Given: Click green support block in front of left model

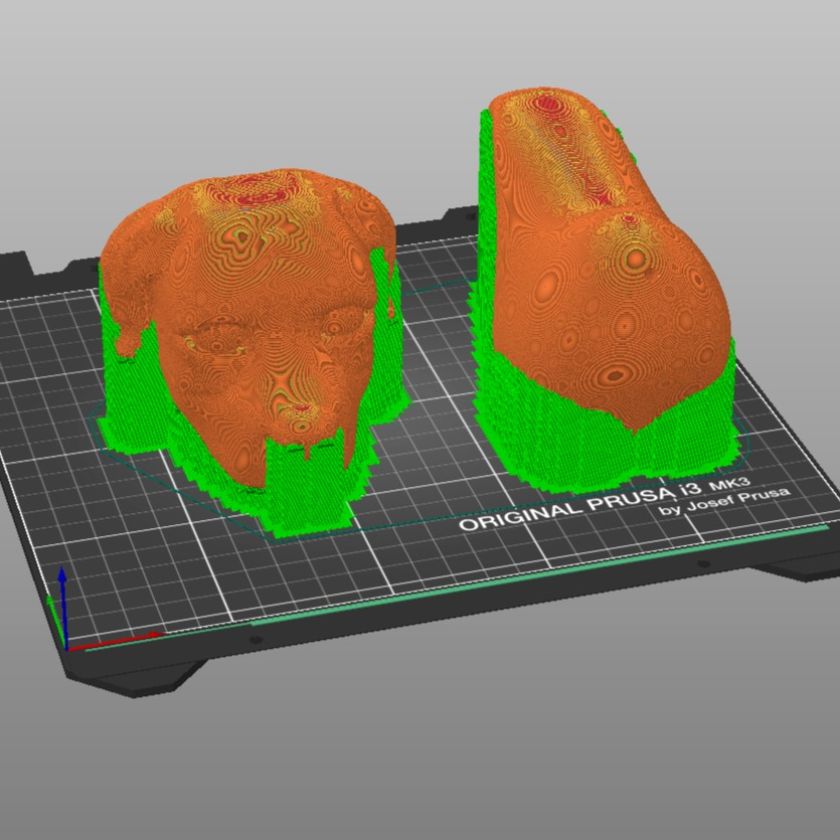Looking at the screenshot, I should click(305, 490).
